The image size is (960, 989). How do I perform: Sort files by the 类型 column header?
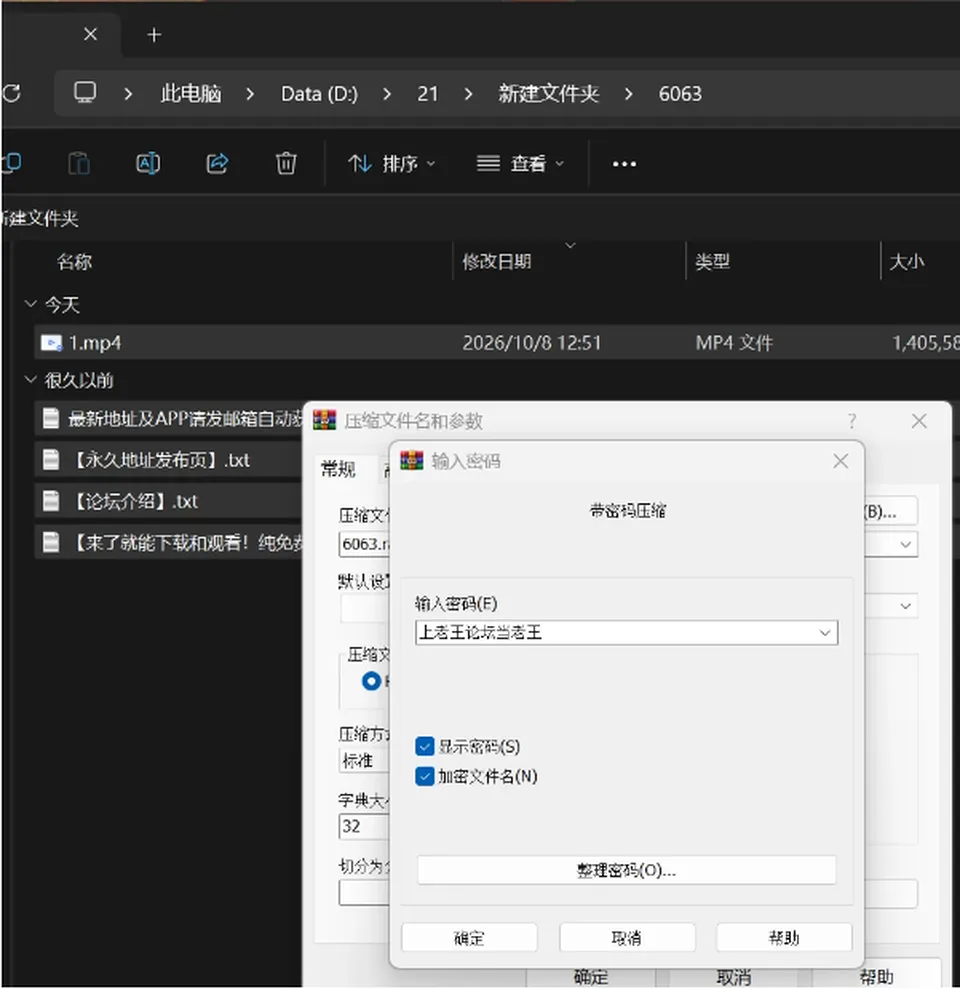click(712, 261)
